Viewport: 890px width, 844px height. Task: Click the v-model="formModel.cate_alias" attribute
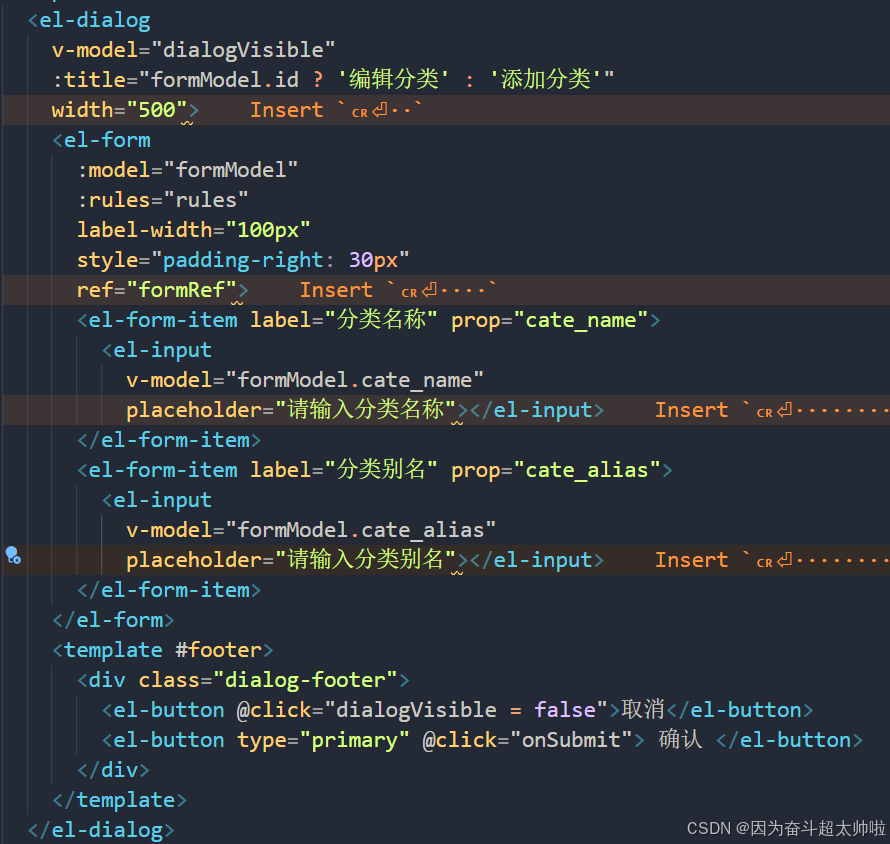311,530
